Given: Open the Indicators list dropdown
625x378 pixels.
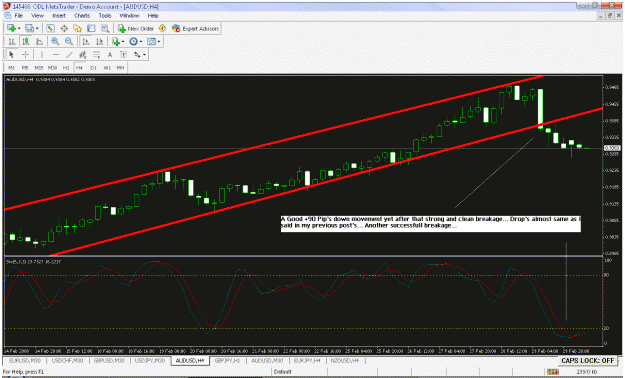Looking at the screenshot, I should [x=118, y=41].
